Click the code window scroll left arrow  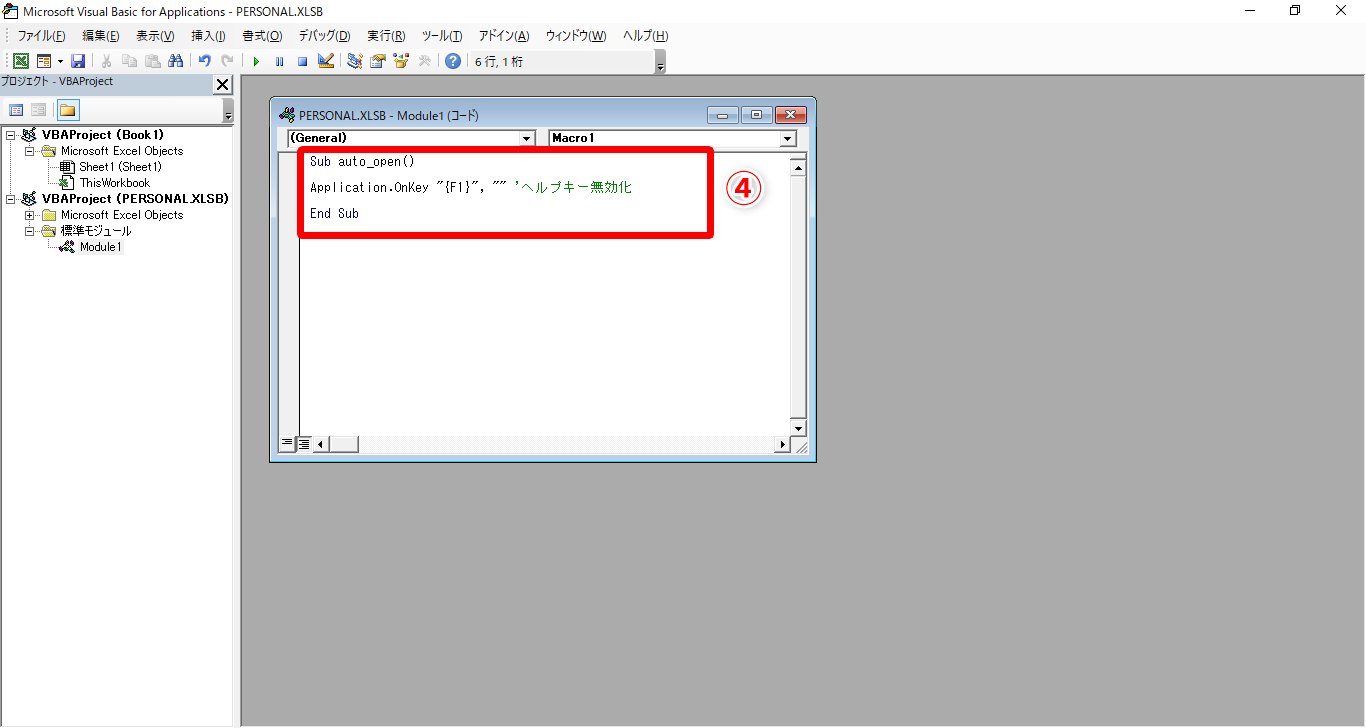pyautogui.click(x=321, y=444)
